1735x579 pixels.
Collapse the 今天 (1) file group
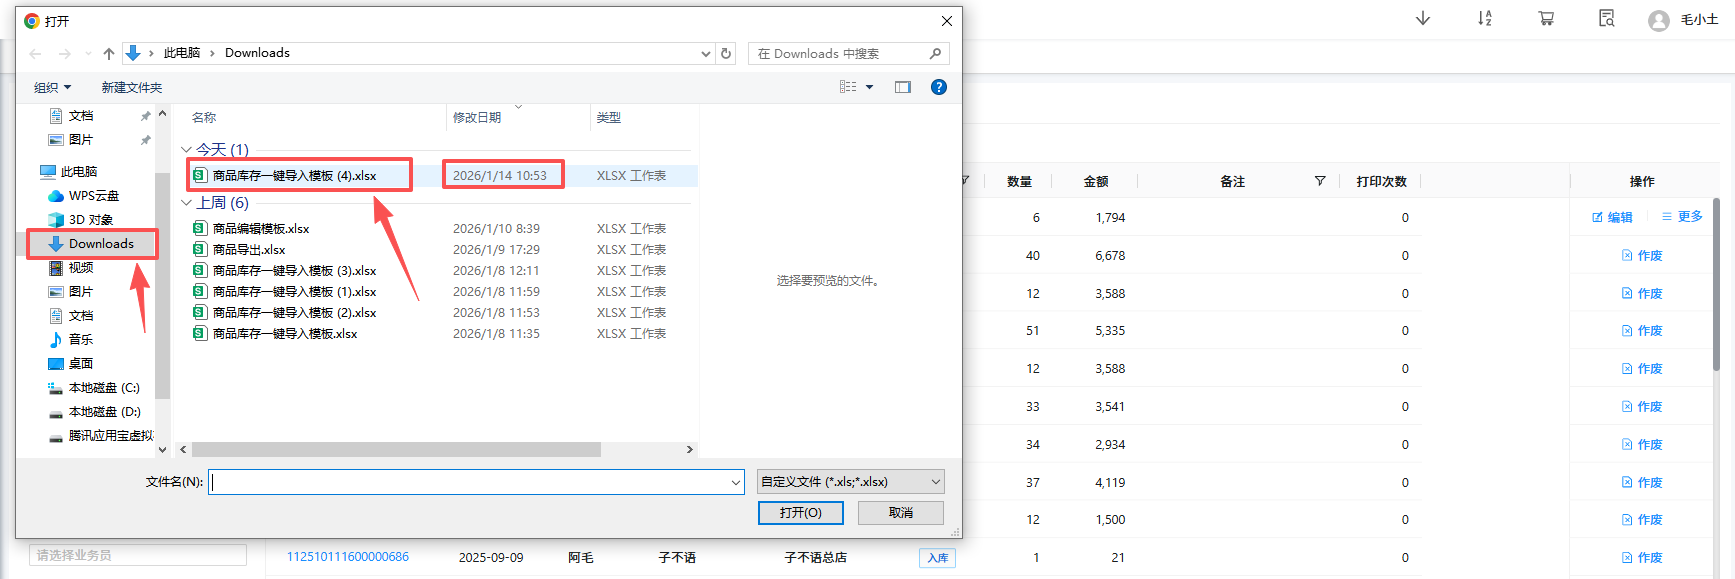point(187,150)
